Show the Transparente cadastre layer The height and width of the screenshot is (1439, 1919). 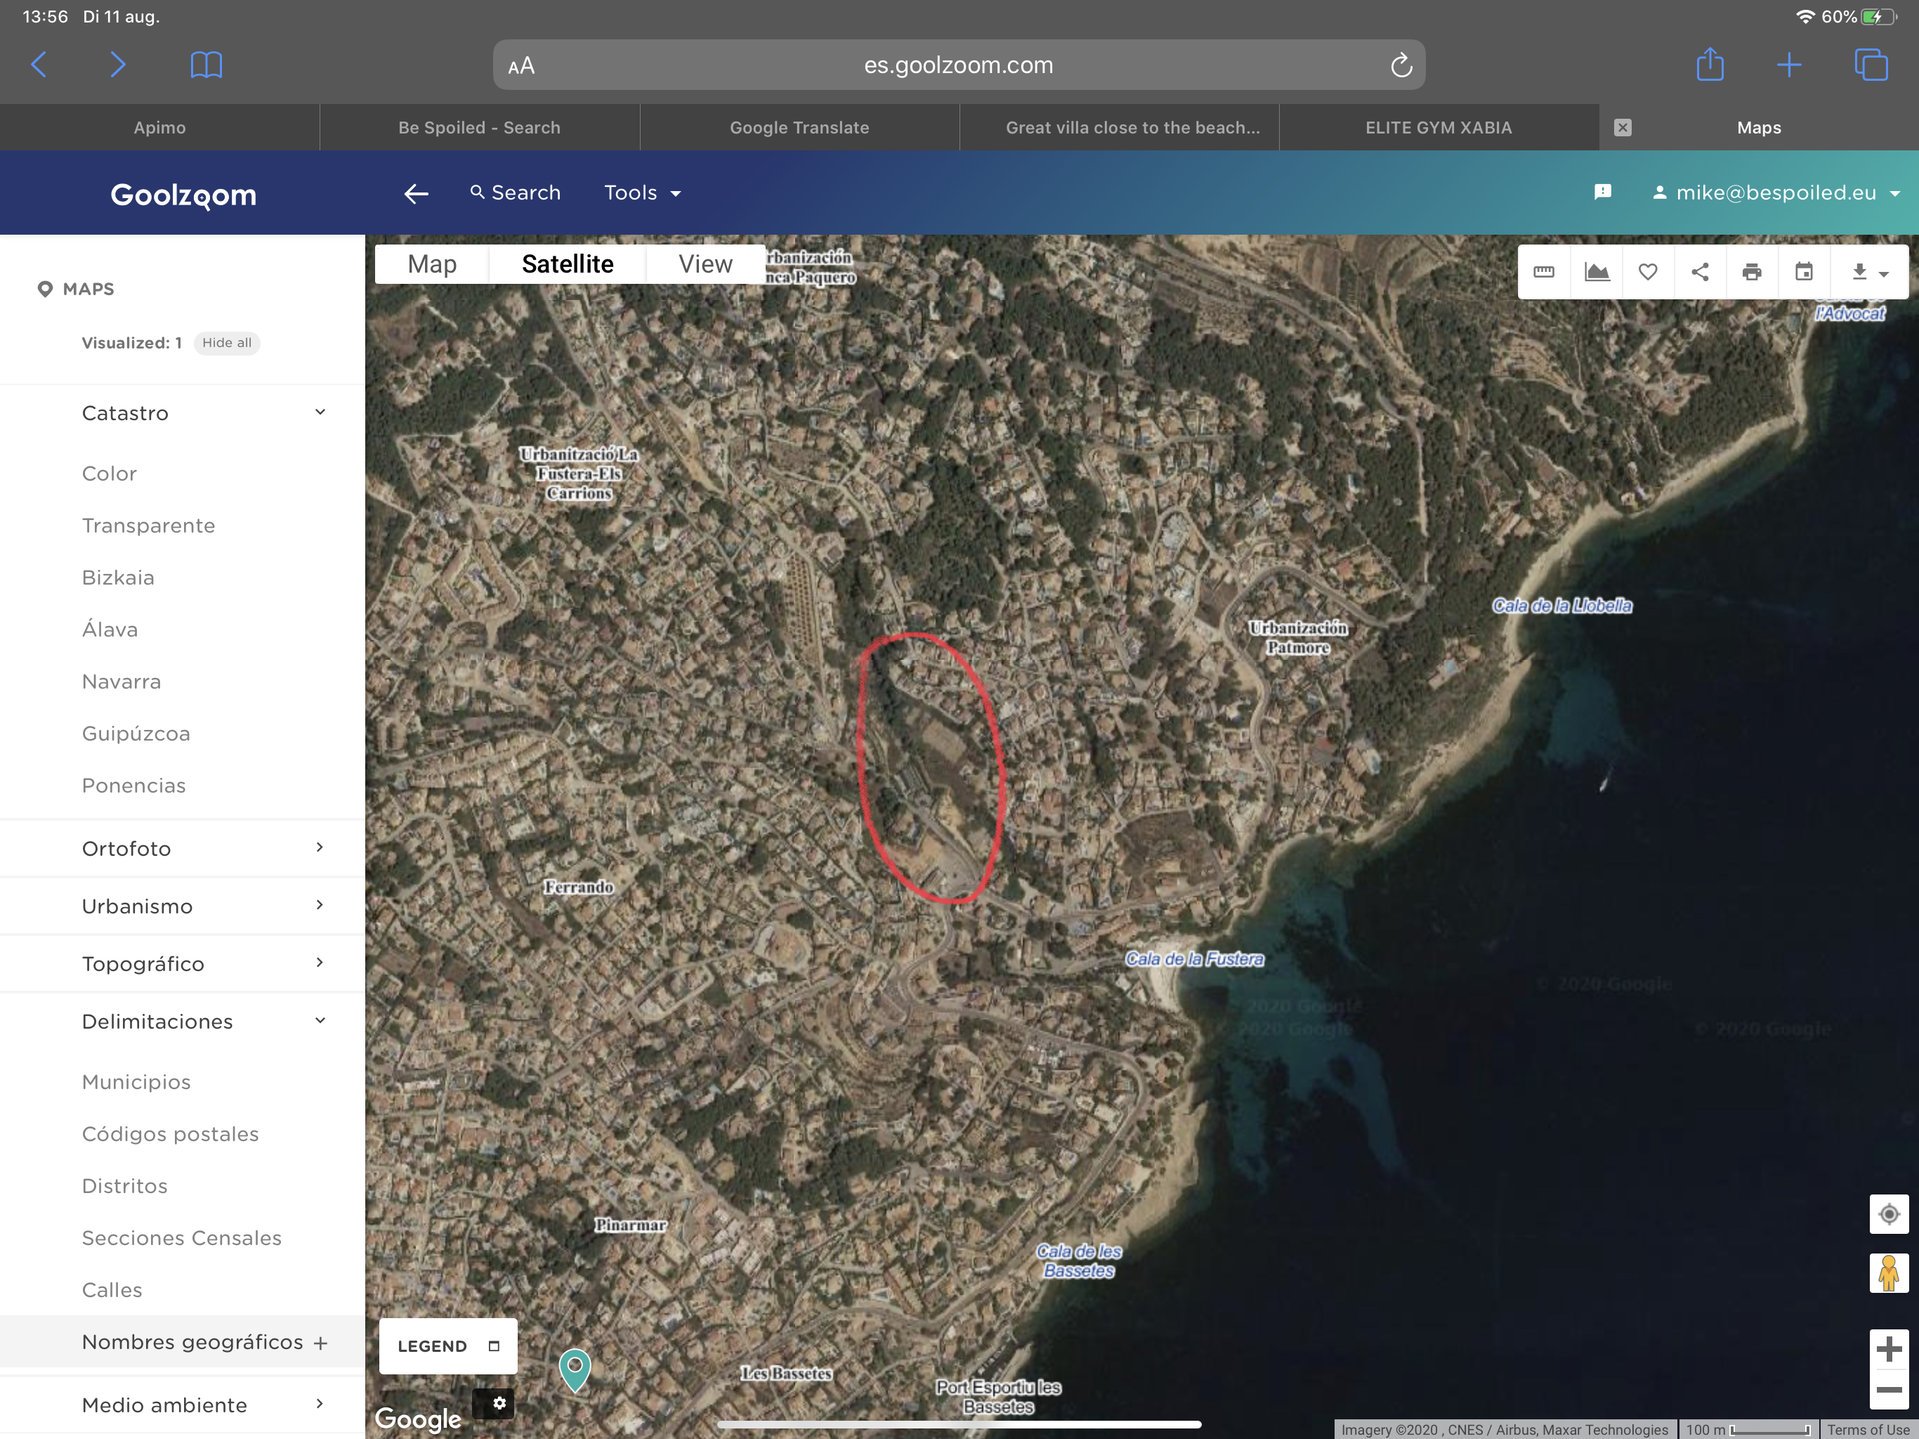(x=148, y=525)
